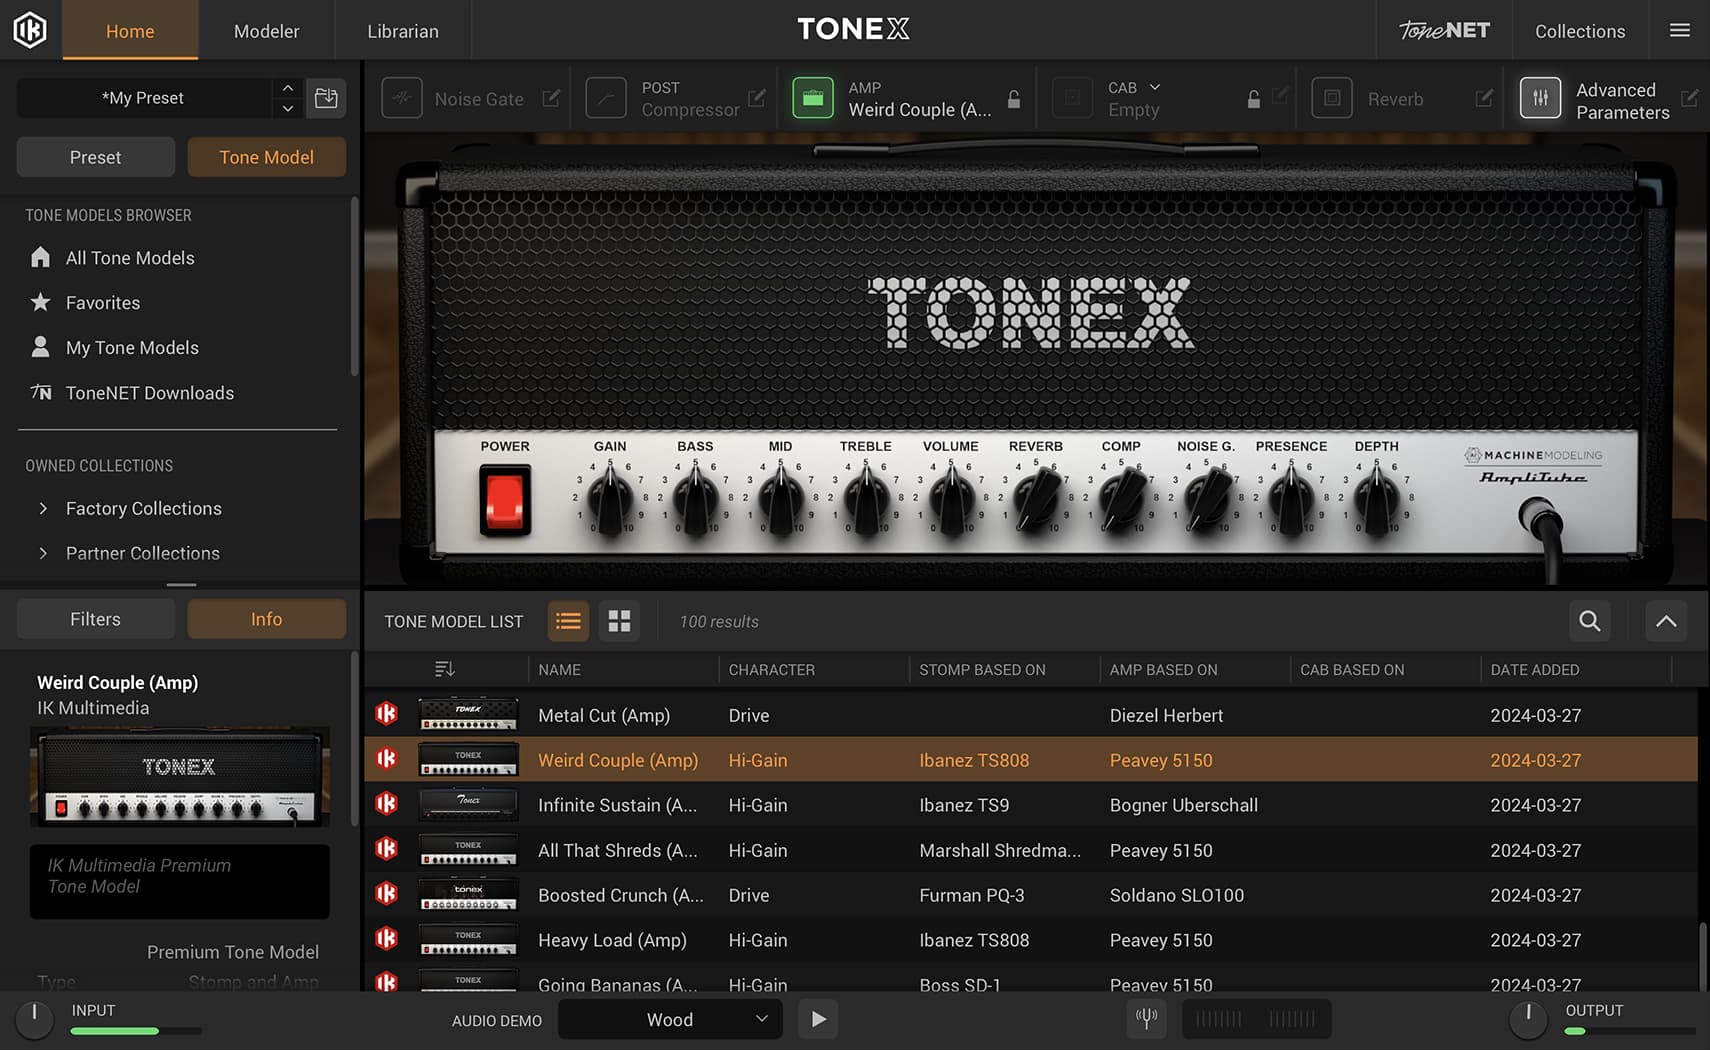
Task: Click the CAB edit icon
Action: pos(1280,96)
